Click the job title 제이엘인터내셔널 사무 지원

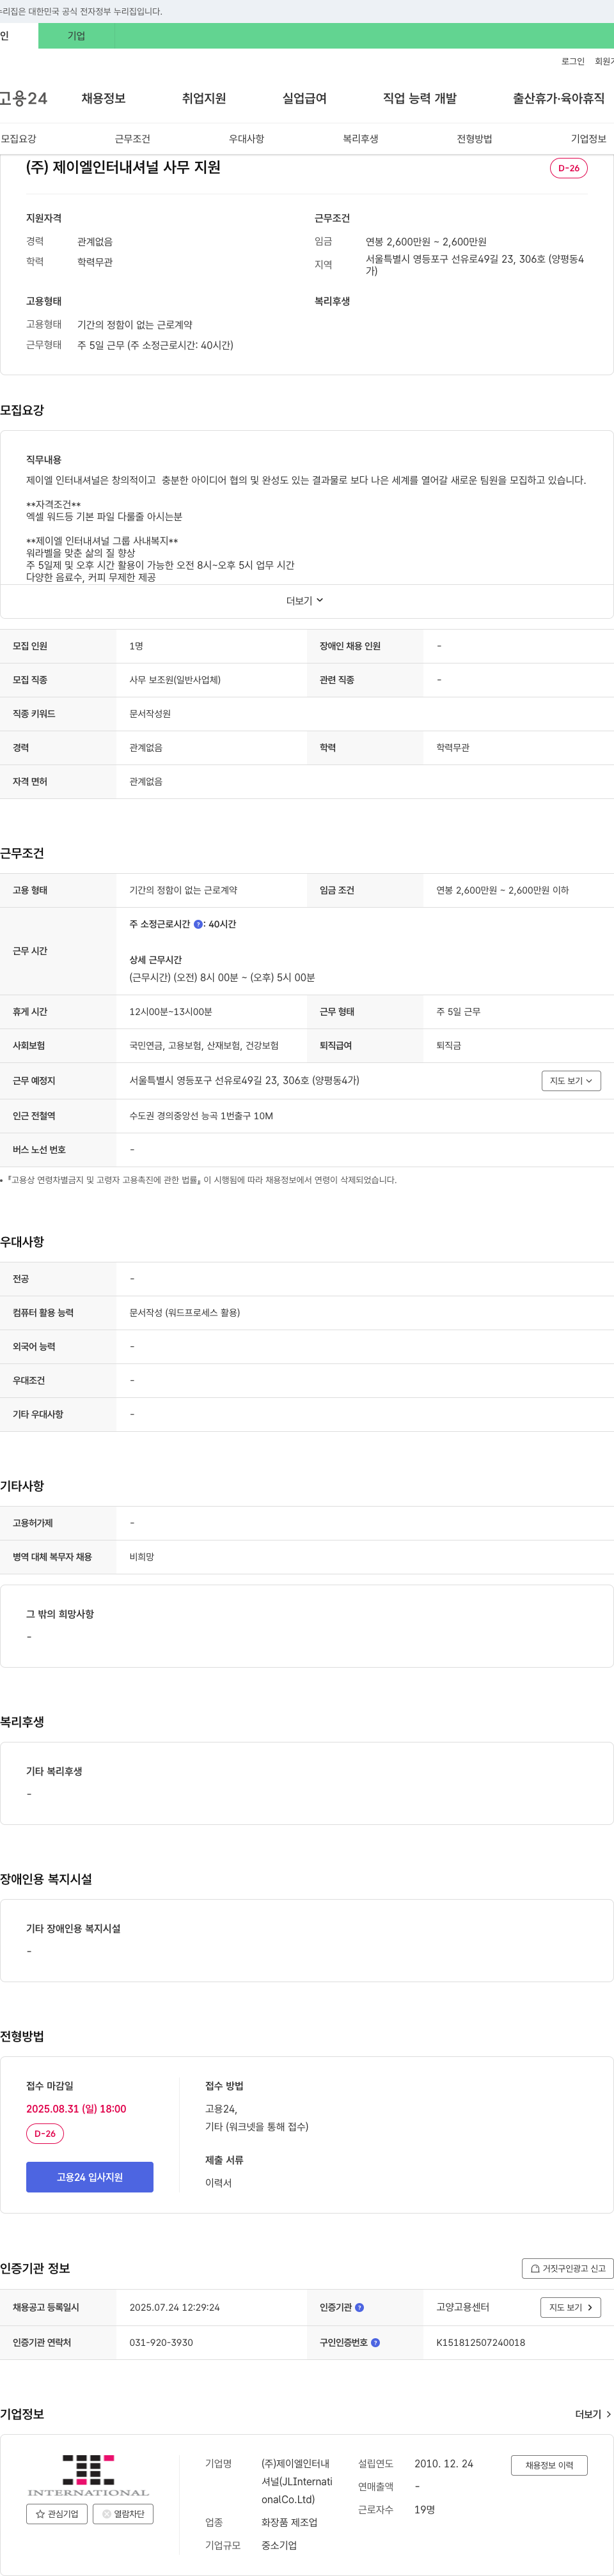pyautogui.click(x=123, y=168)
